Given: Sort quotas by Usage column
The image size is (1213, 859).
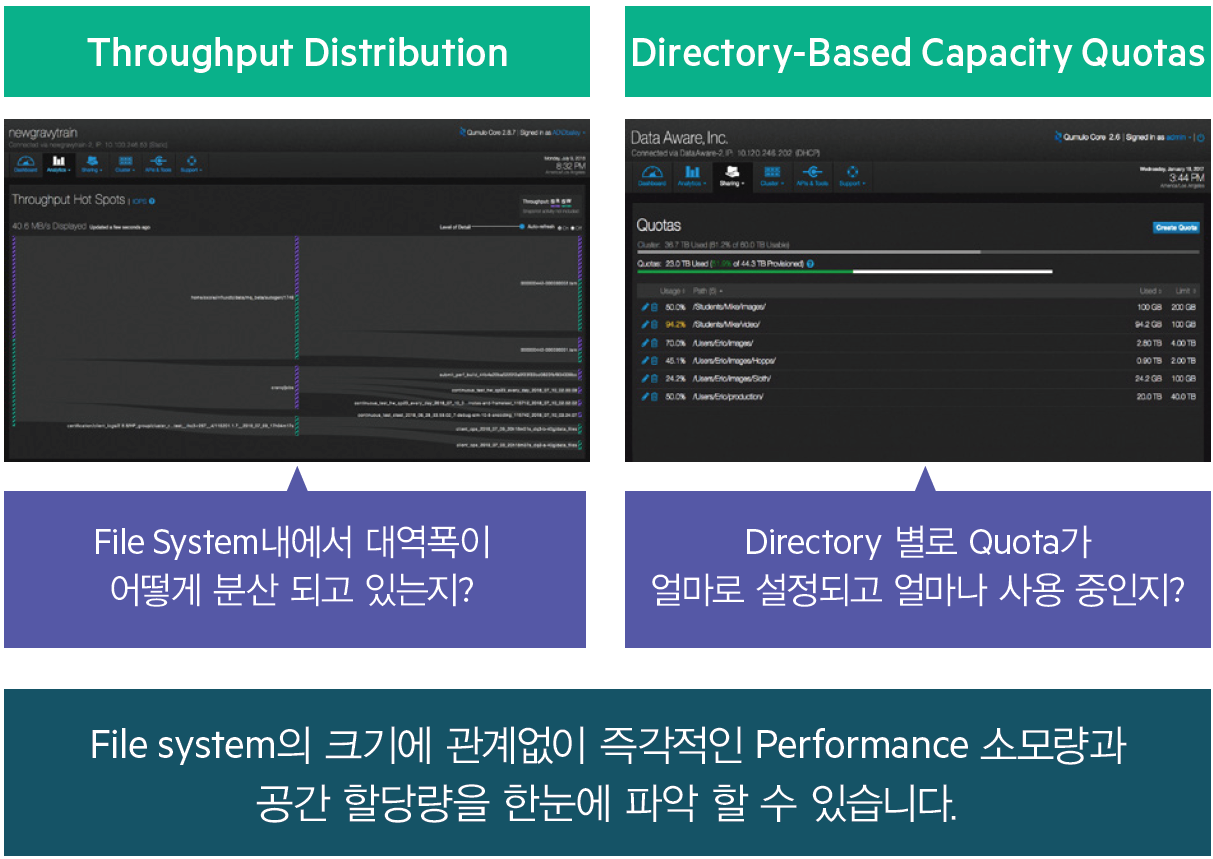Looking at the screenshot, I should (672, 291).
